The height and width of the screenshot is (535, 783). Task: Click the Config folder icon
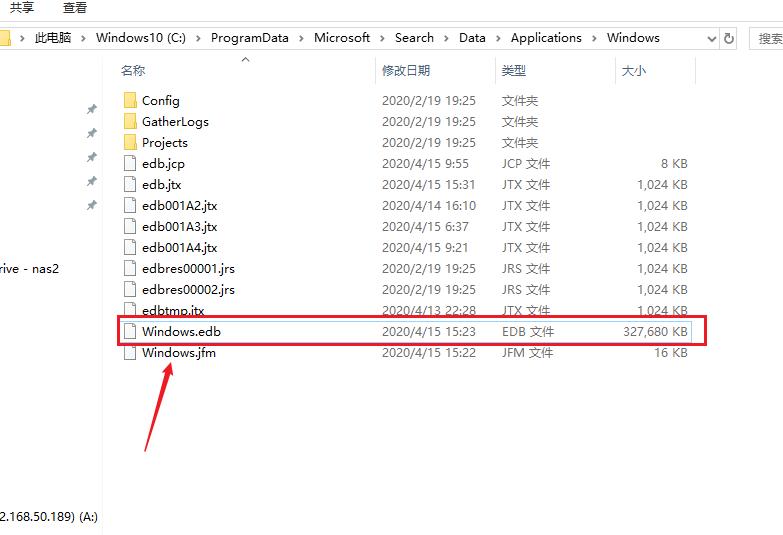point(130,100)
